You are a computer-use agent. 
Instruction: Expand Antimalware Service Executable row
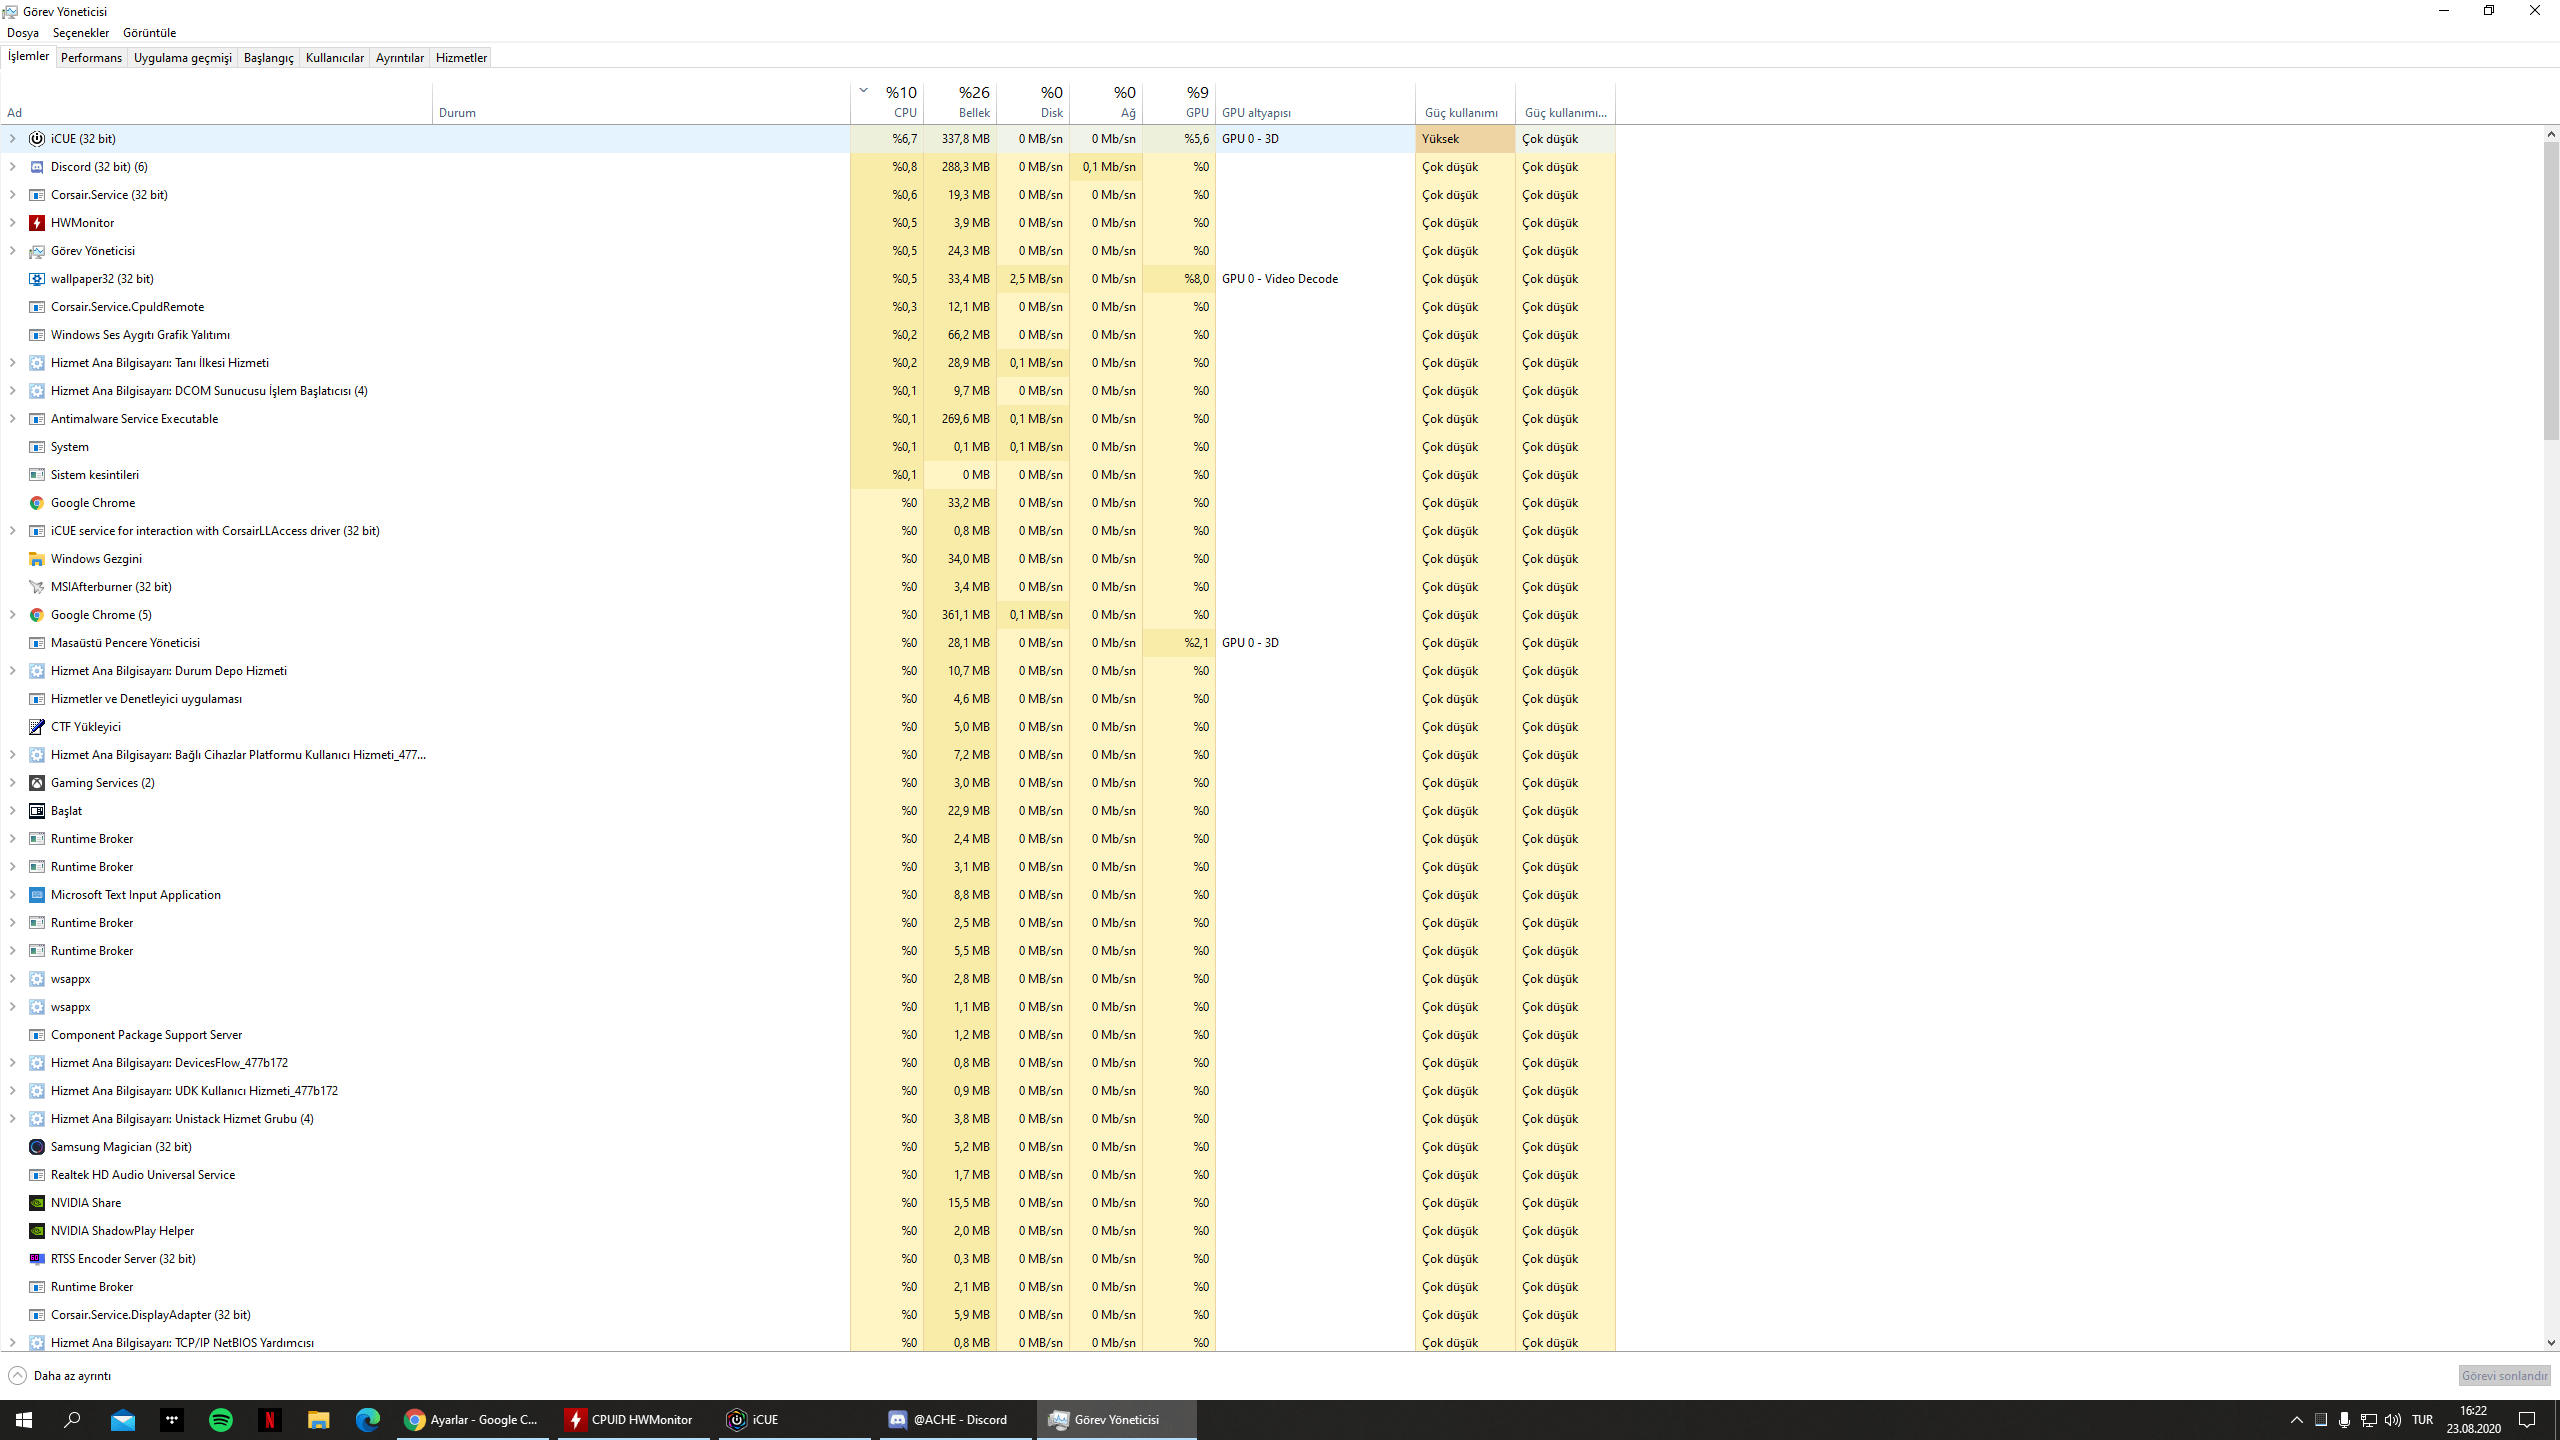(13, 419)
